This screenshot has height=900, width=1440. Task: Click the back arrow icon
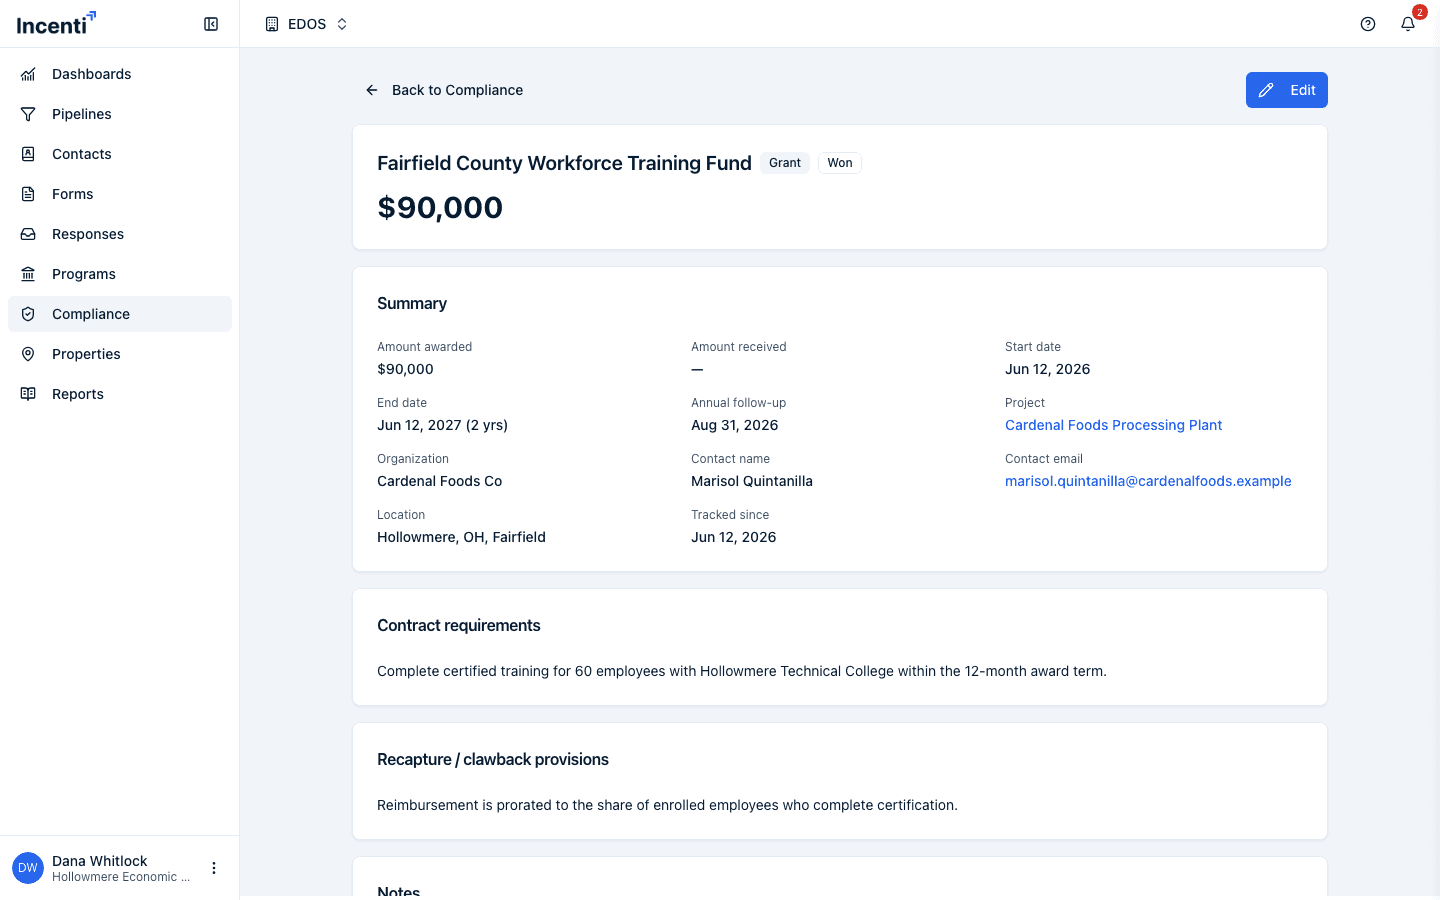[x=372, y=90]
